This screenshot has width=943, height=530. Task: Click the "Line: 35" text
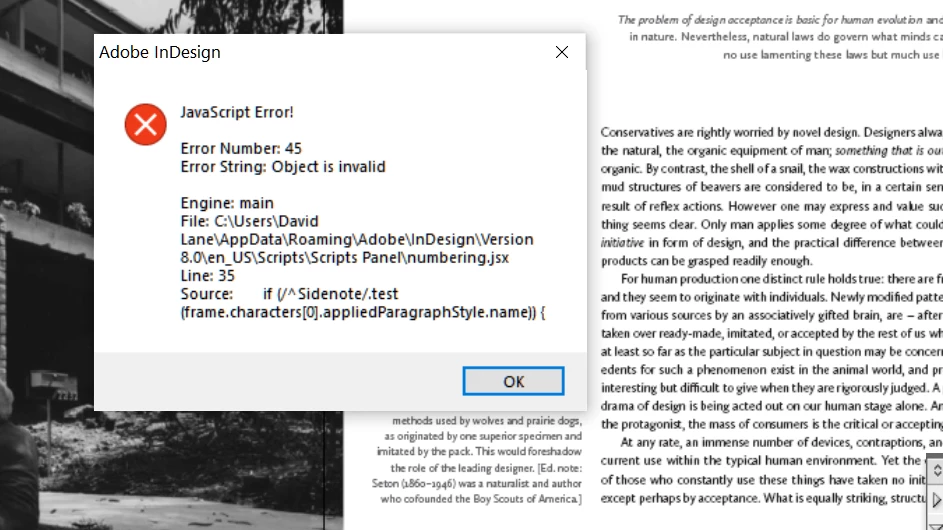click(x=207, y=276)
